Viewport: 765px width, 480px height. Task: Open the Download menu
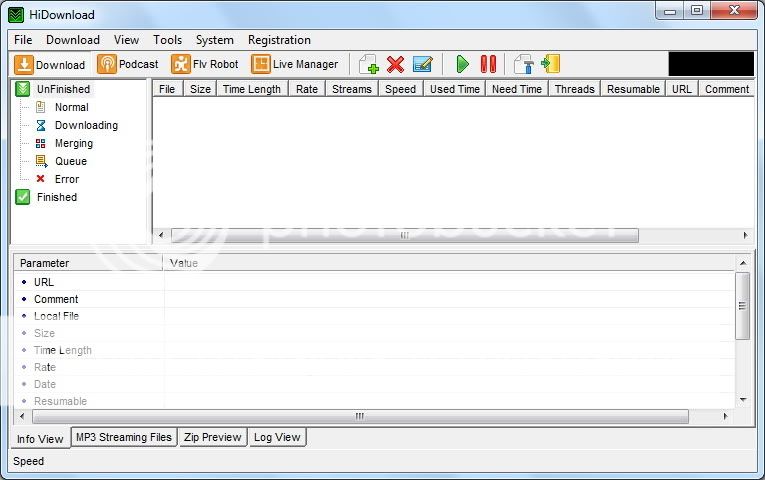coord(73,40)
